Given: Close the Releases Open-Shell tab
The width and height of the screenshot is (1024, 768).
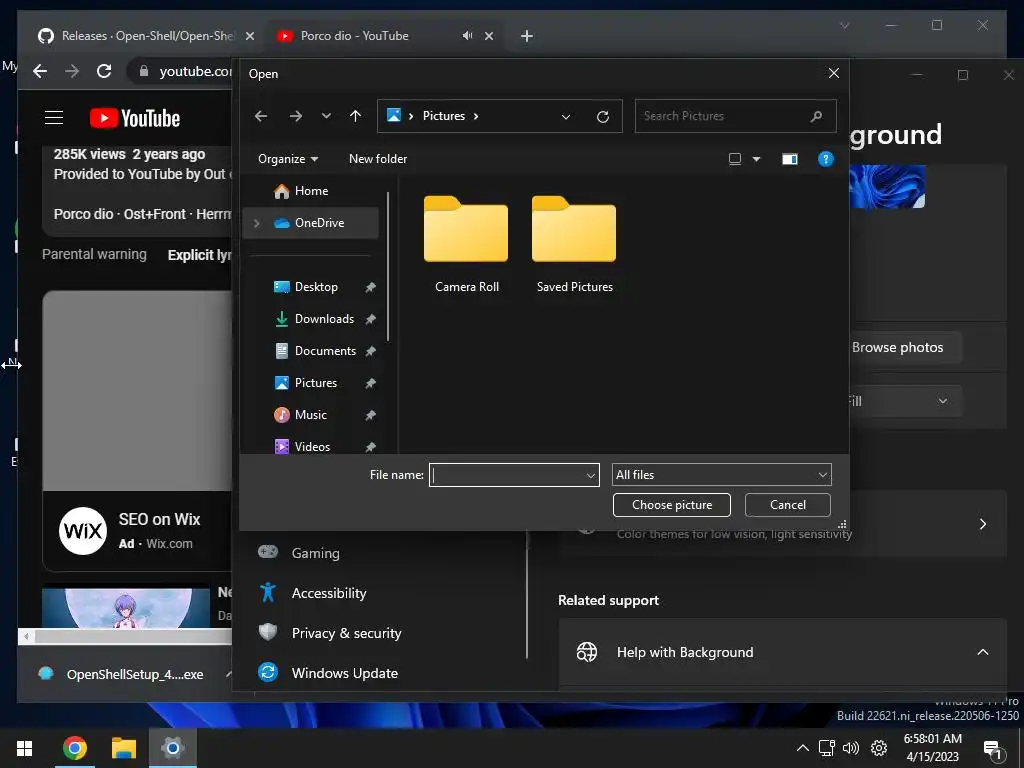Looking at the screenshot, I should (249, 36).
